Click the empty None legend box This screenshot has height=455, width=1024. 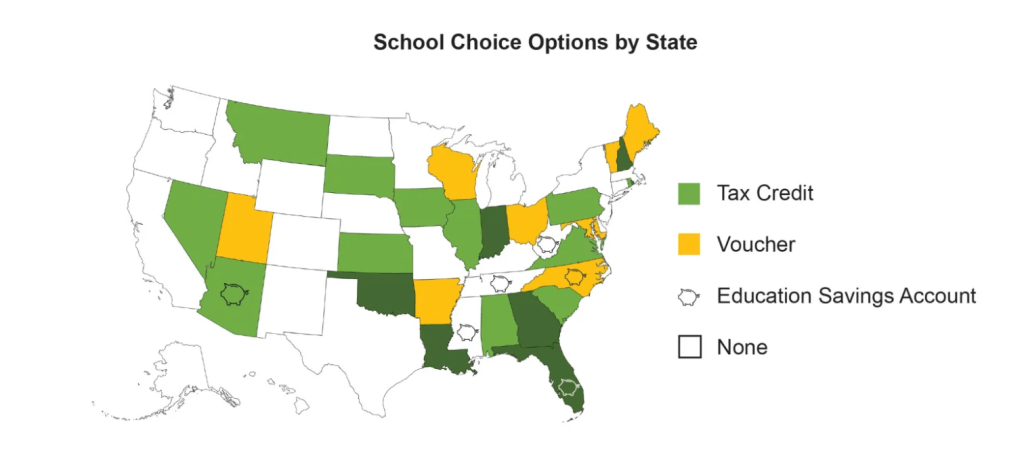689,347
